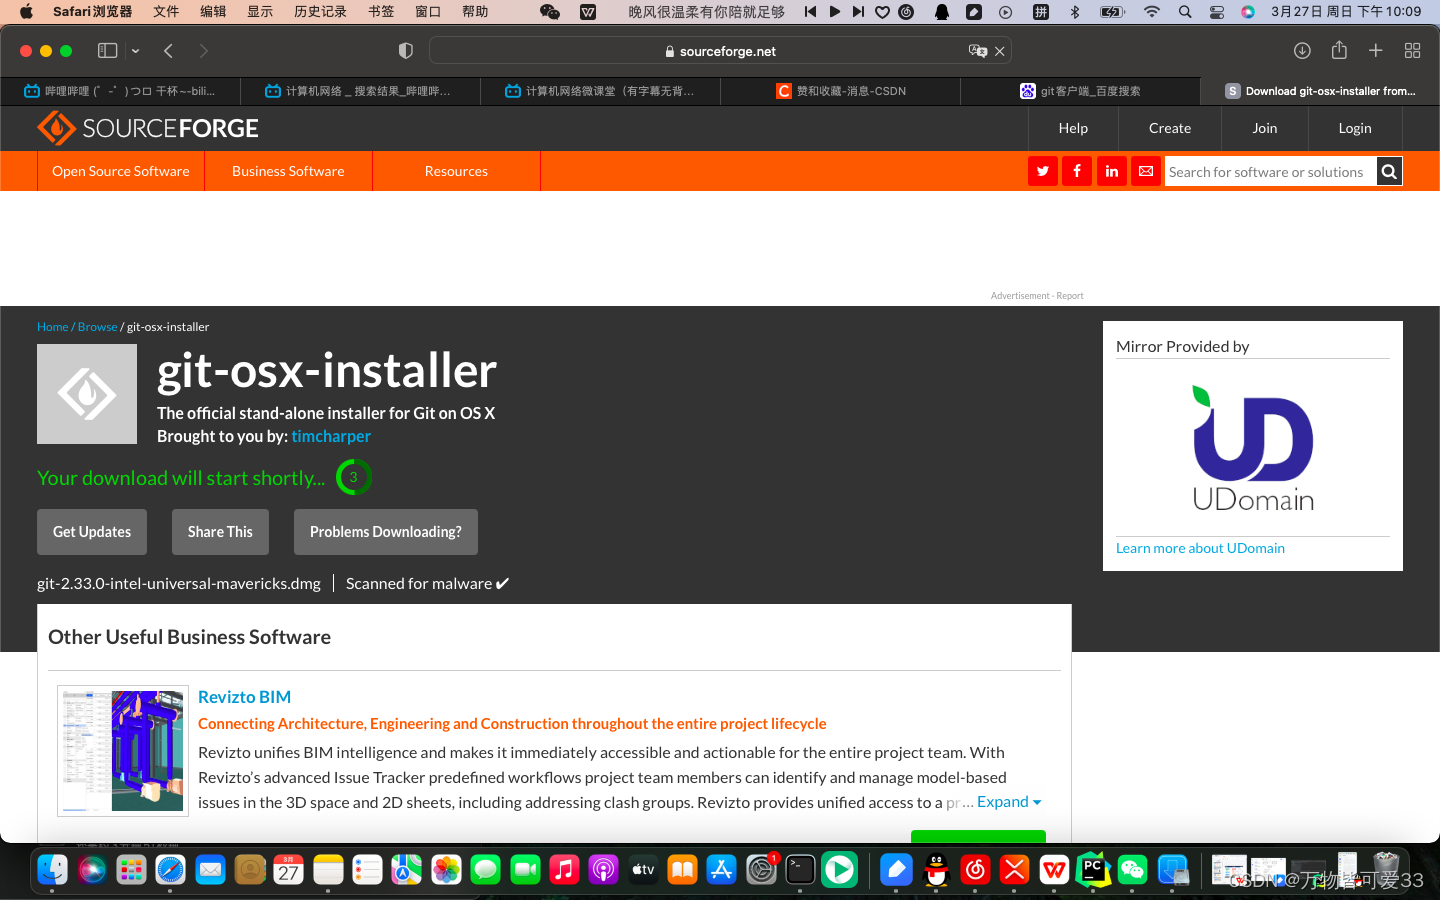
Task: Open Terminal from the Dock
Action: coord(800,870)
